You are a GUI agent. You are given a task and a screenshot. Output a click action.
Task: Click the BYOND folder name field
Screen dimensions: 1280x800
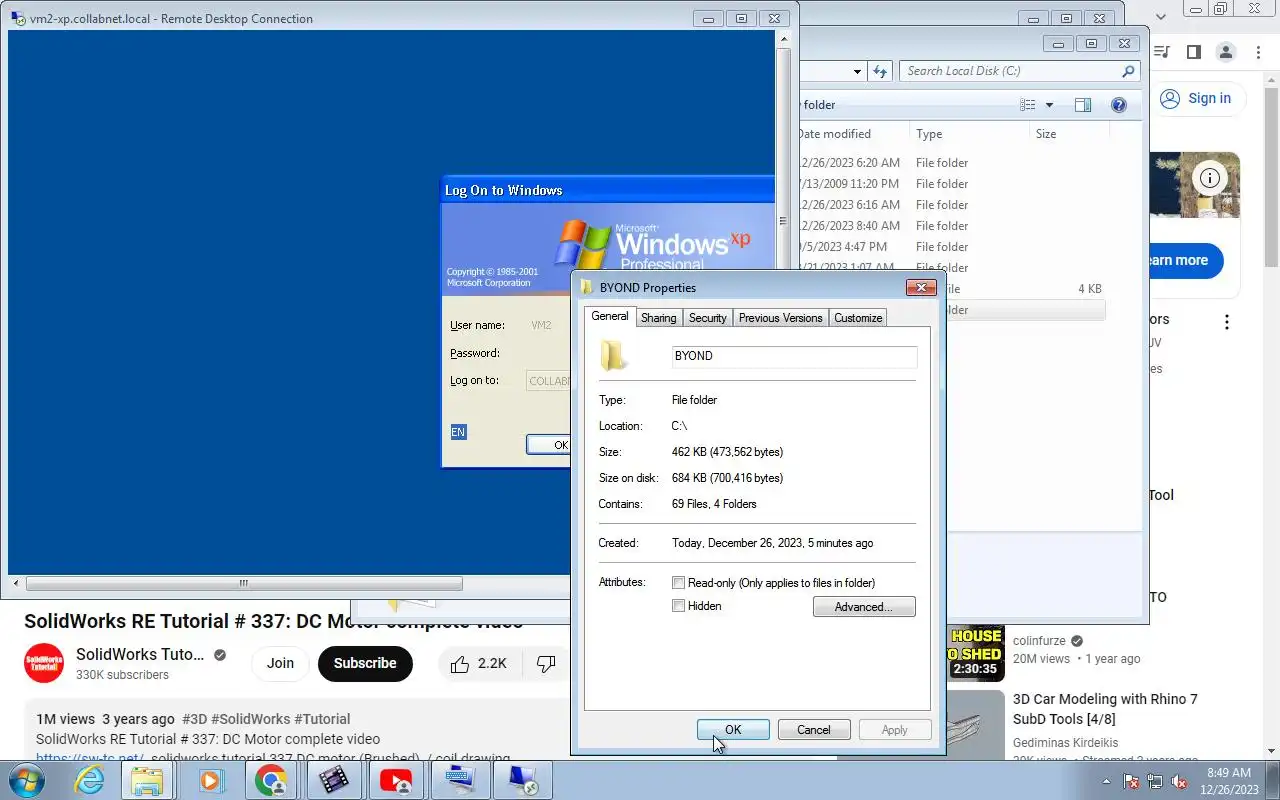tap(794, 357)
